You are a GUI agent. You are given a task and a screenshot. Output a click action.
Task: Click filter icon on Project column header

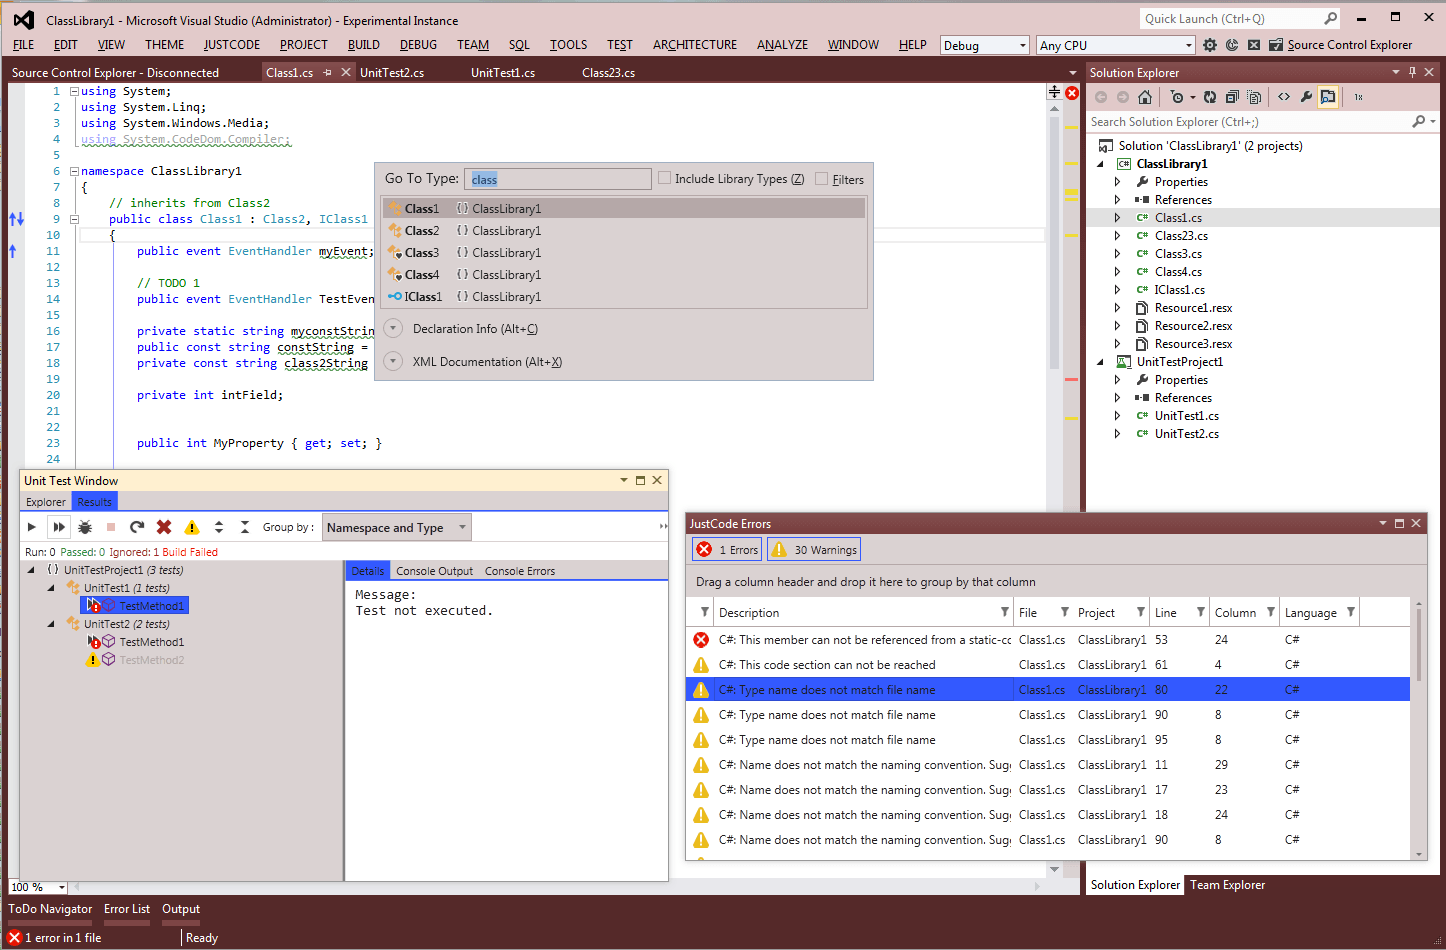coord(1141,612)
